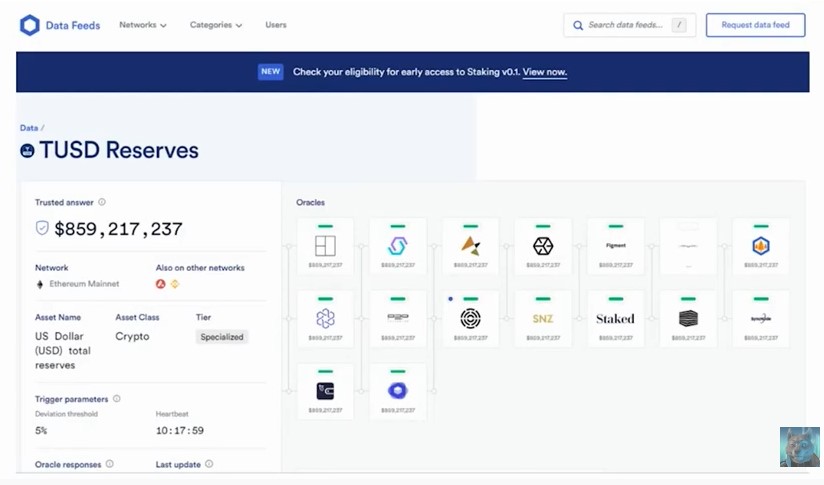The height and width of the screenshot is (485, 824).
Task: Open the black hexagon cube oracle card
Action: [543, 246]
